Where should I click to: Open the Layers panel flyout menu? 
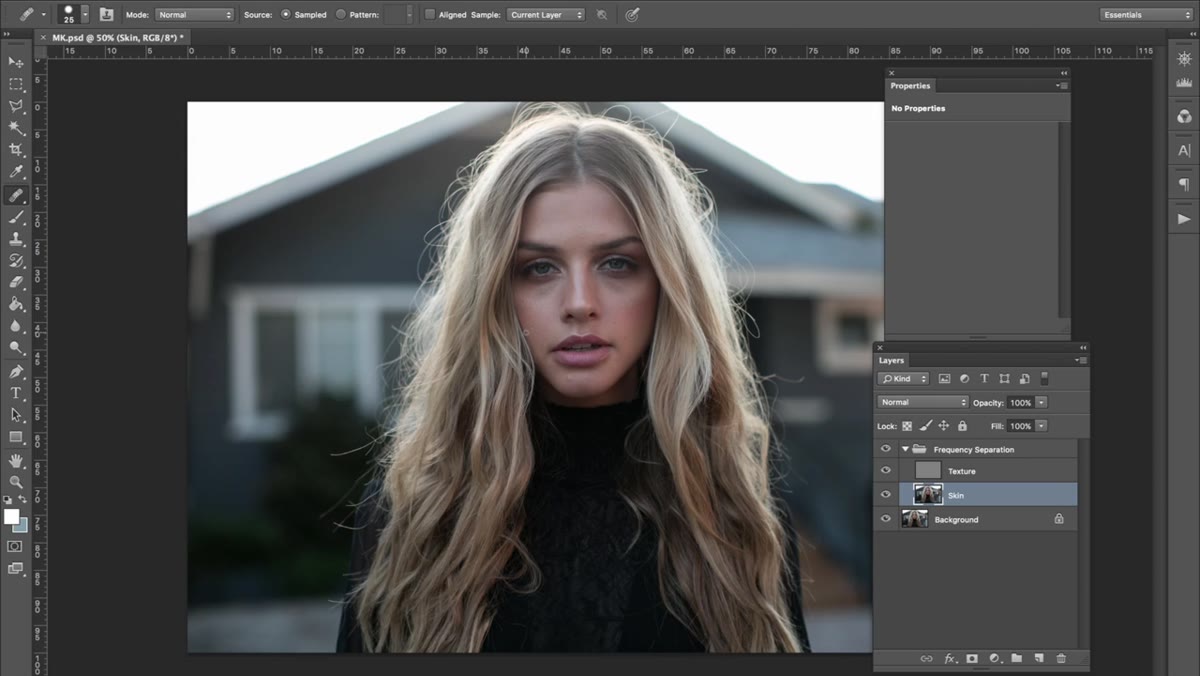point(1082,360)
